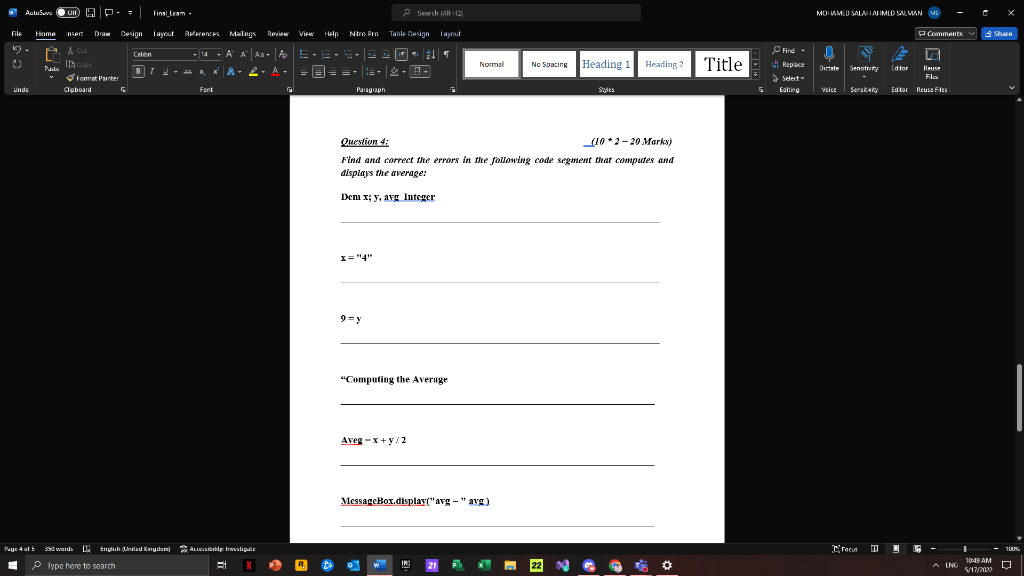Click Accessibility: Investigate in status bar
The height and width of the screenshot is (576, 1024).
point(217,549)
